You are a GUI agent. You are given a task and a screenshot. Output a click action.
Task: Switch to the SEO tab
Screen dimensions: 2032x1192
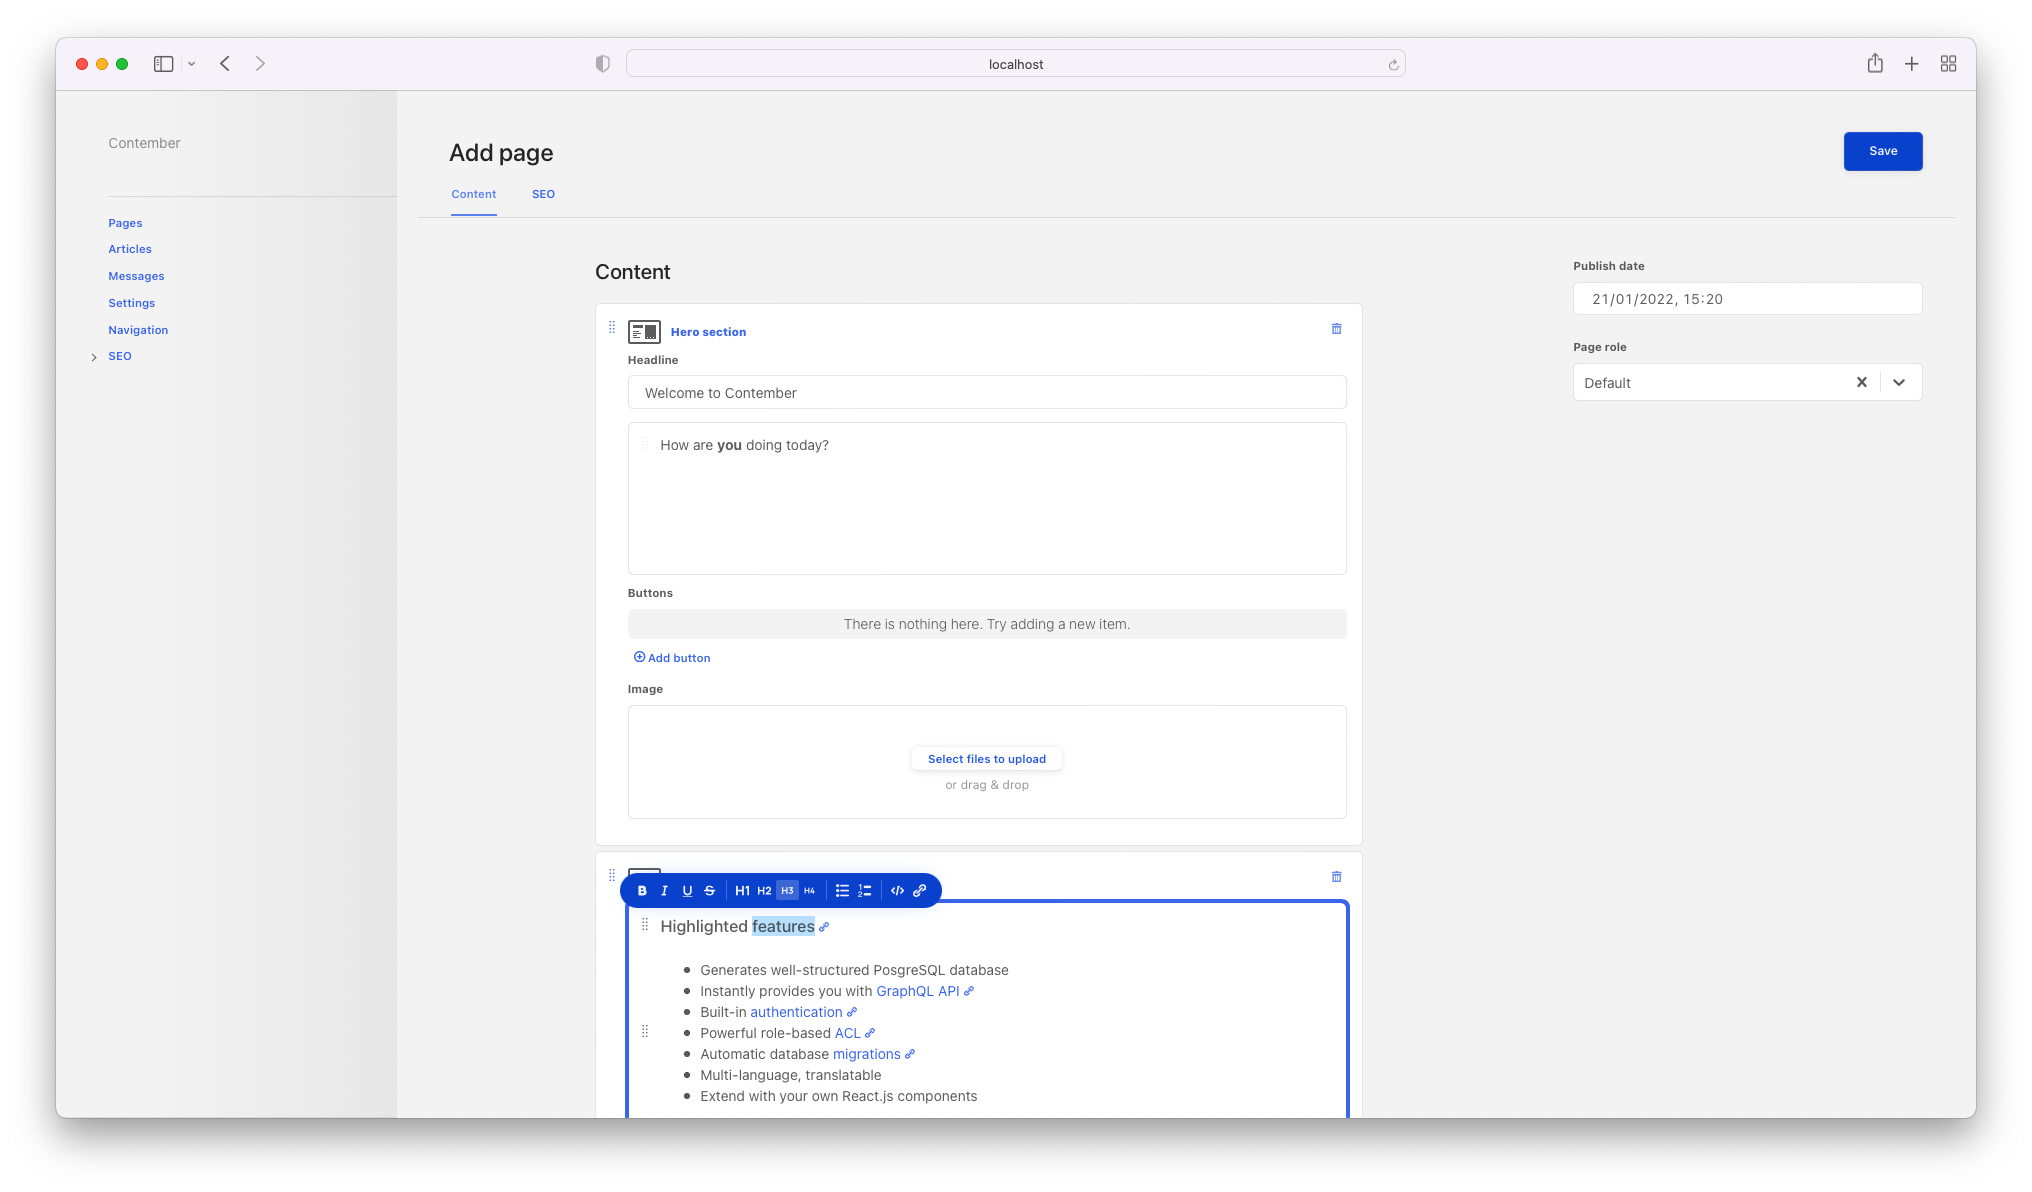click(543, 193)
